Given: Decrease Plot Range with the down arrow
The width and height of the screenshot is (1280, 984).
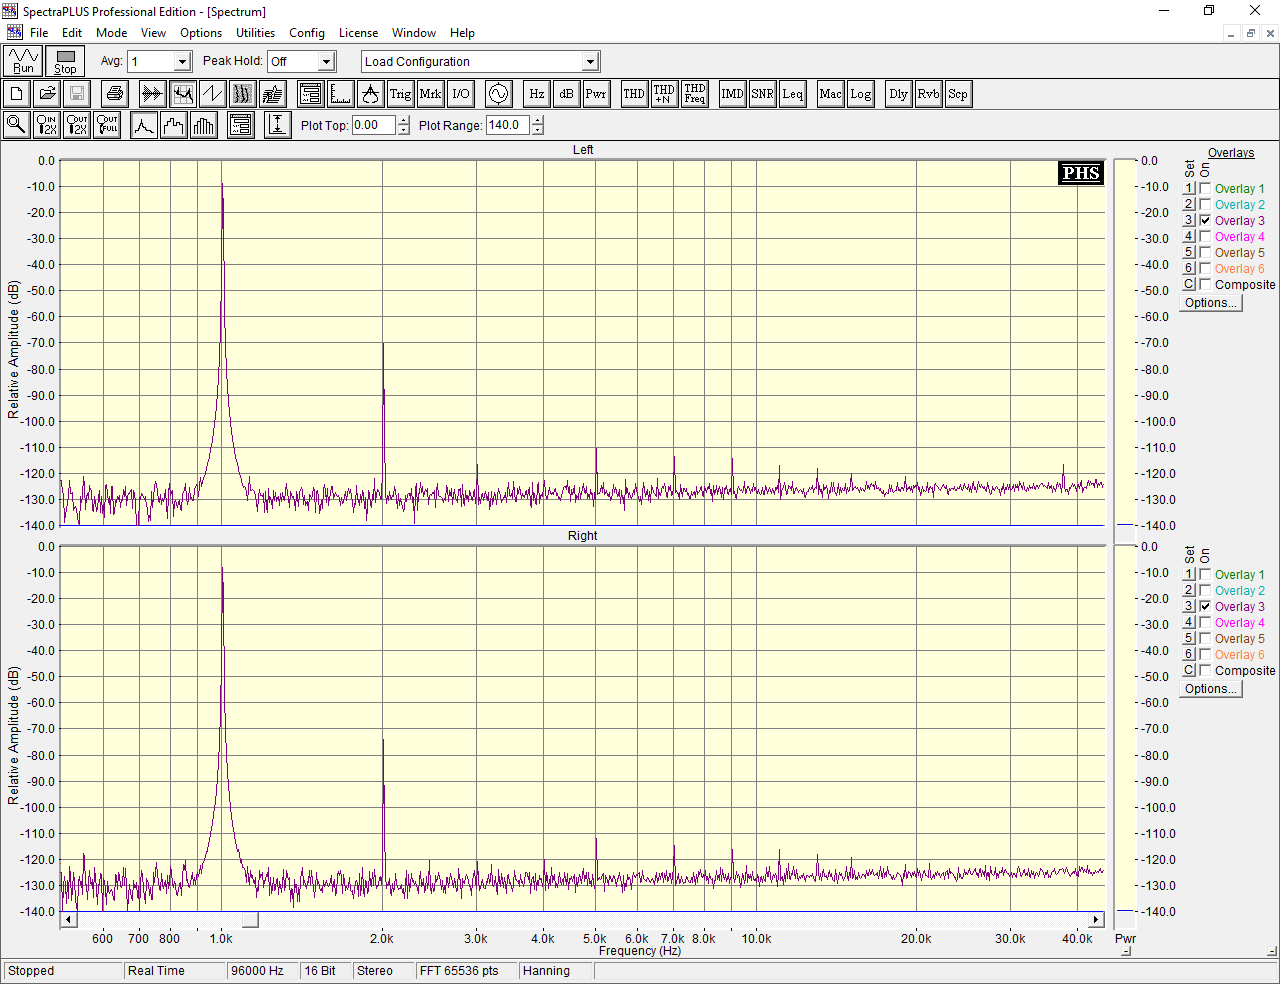Looking at the screenshot, I should [538, 130].
